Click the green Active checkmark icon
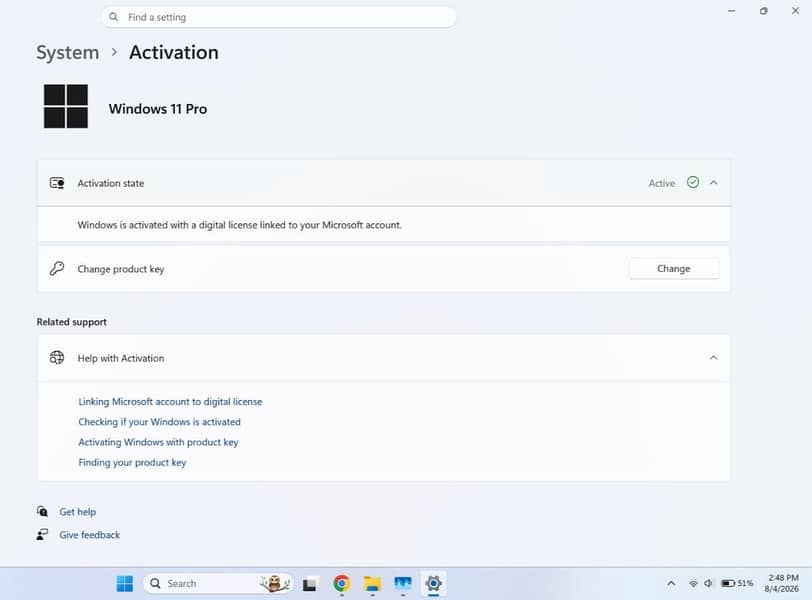The height and width of the screenshot is (600, 812). 693,182
